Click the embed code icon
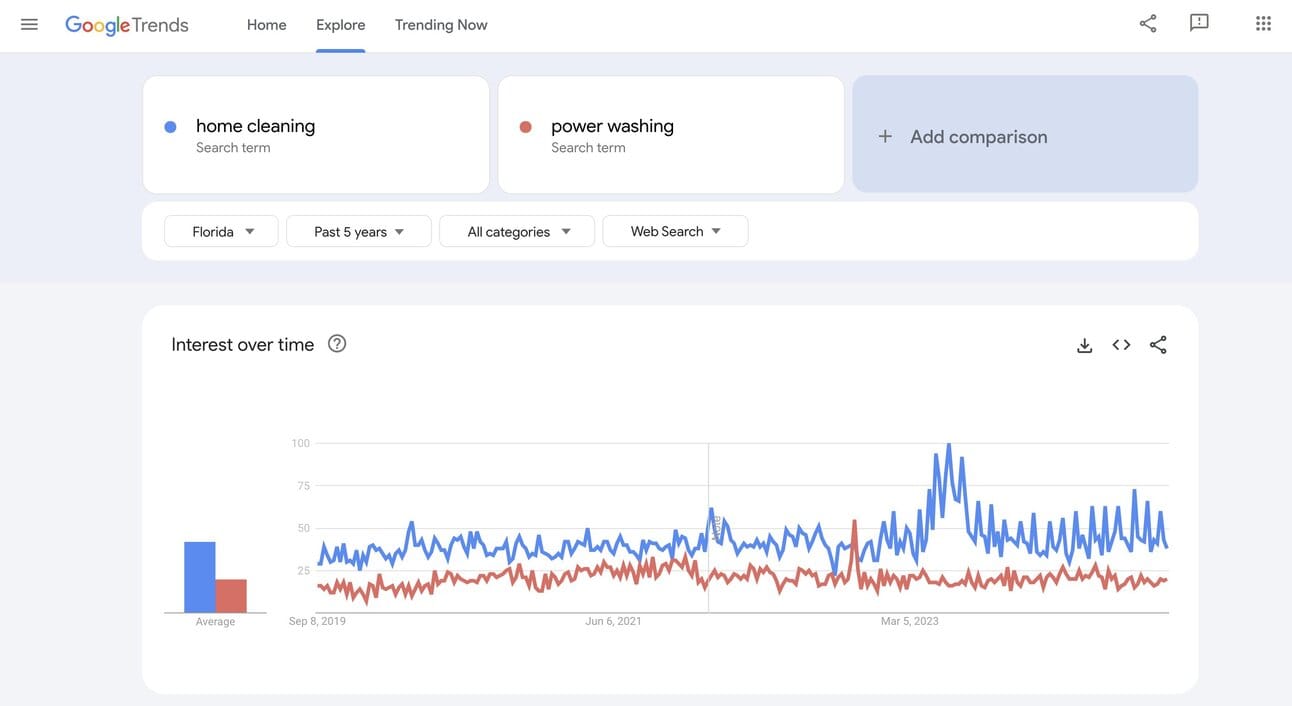This screenshot has height=706, width=1292. pos(1121,345)
